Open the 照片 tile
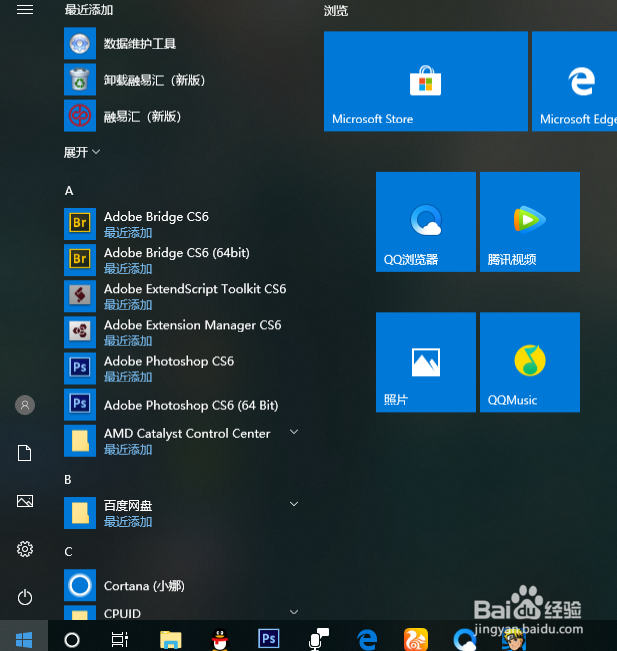617x651 pixels. click(426, 362)
